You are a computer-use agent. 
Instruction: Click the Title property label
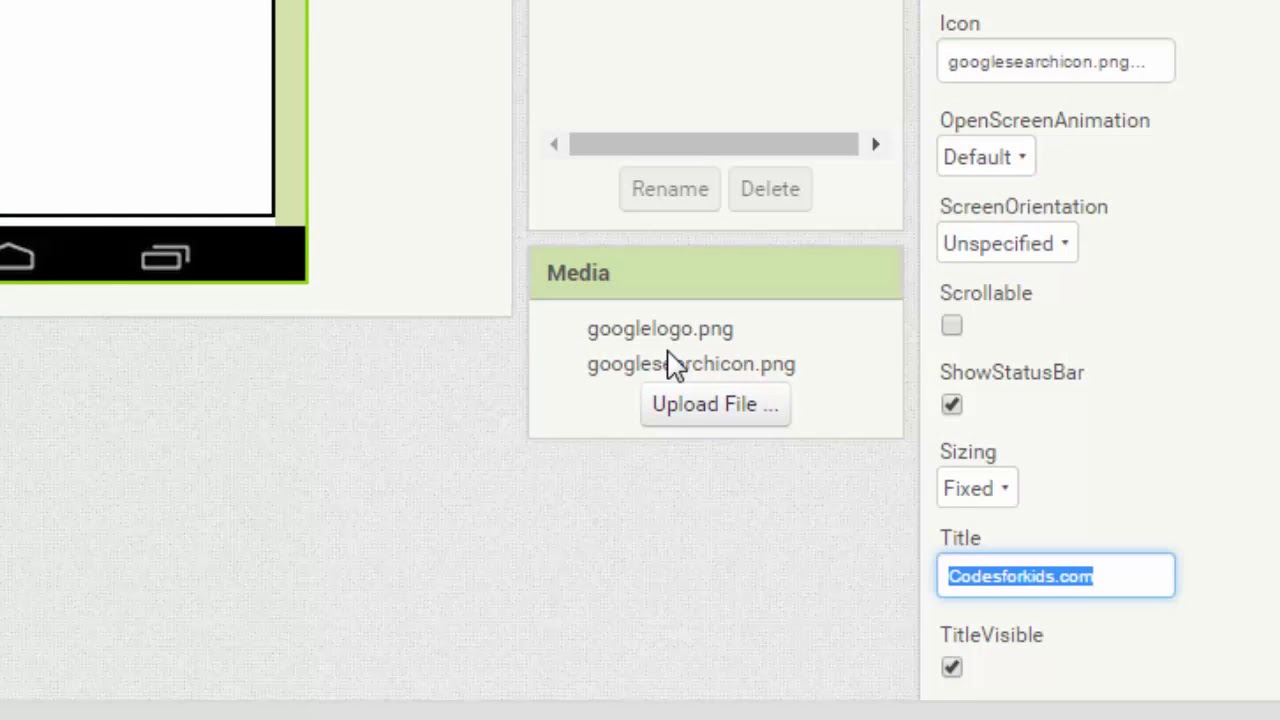click(960, 538)
